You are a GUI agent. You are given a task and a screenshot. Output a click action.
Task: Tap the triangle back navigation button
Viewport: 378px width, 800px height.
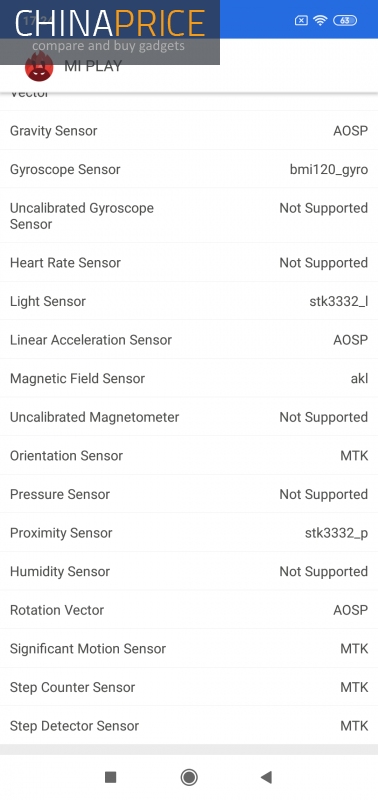click(266, 777)
